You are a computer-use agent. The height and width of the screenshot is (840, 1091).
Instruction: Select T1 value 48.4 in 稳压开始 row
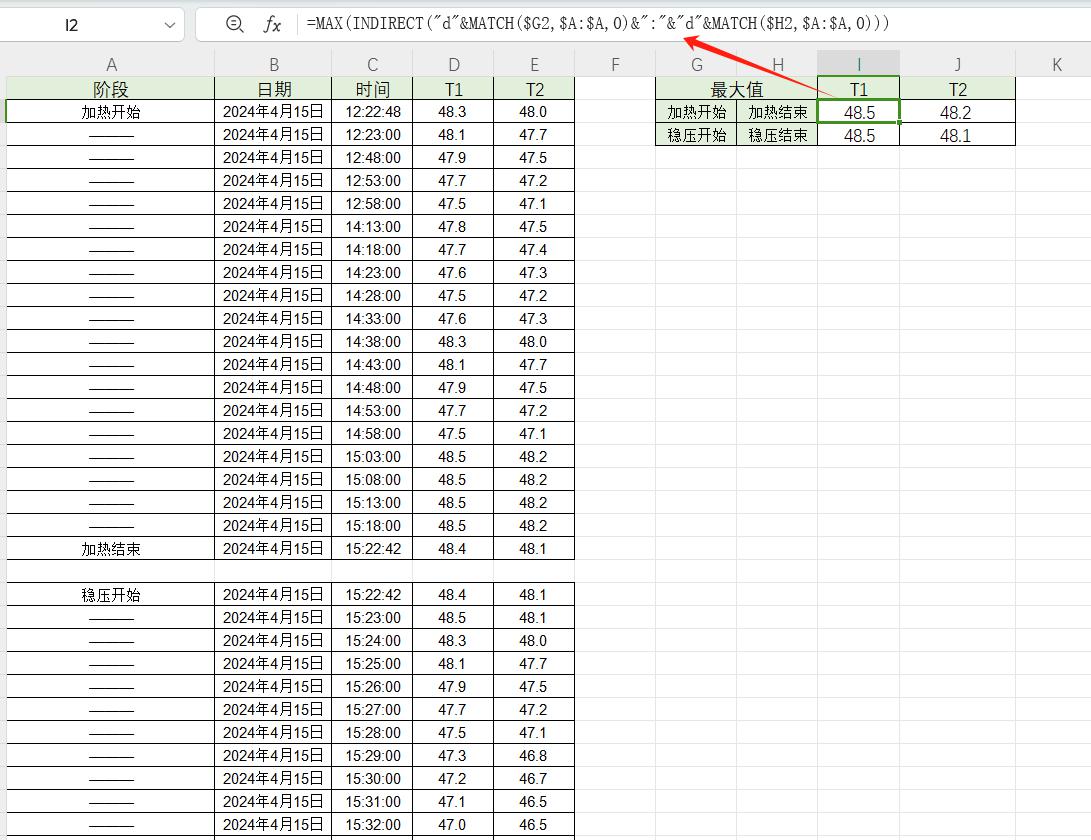pyautogui.click(x=453, y=594)
